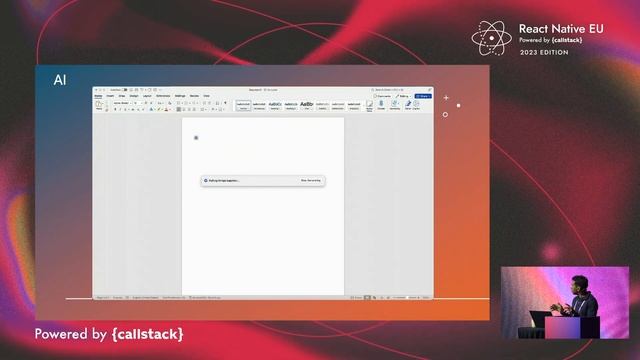Select the Normal style thumbnail
Screen dimensions: 640x360
coord(243,106)
